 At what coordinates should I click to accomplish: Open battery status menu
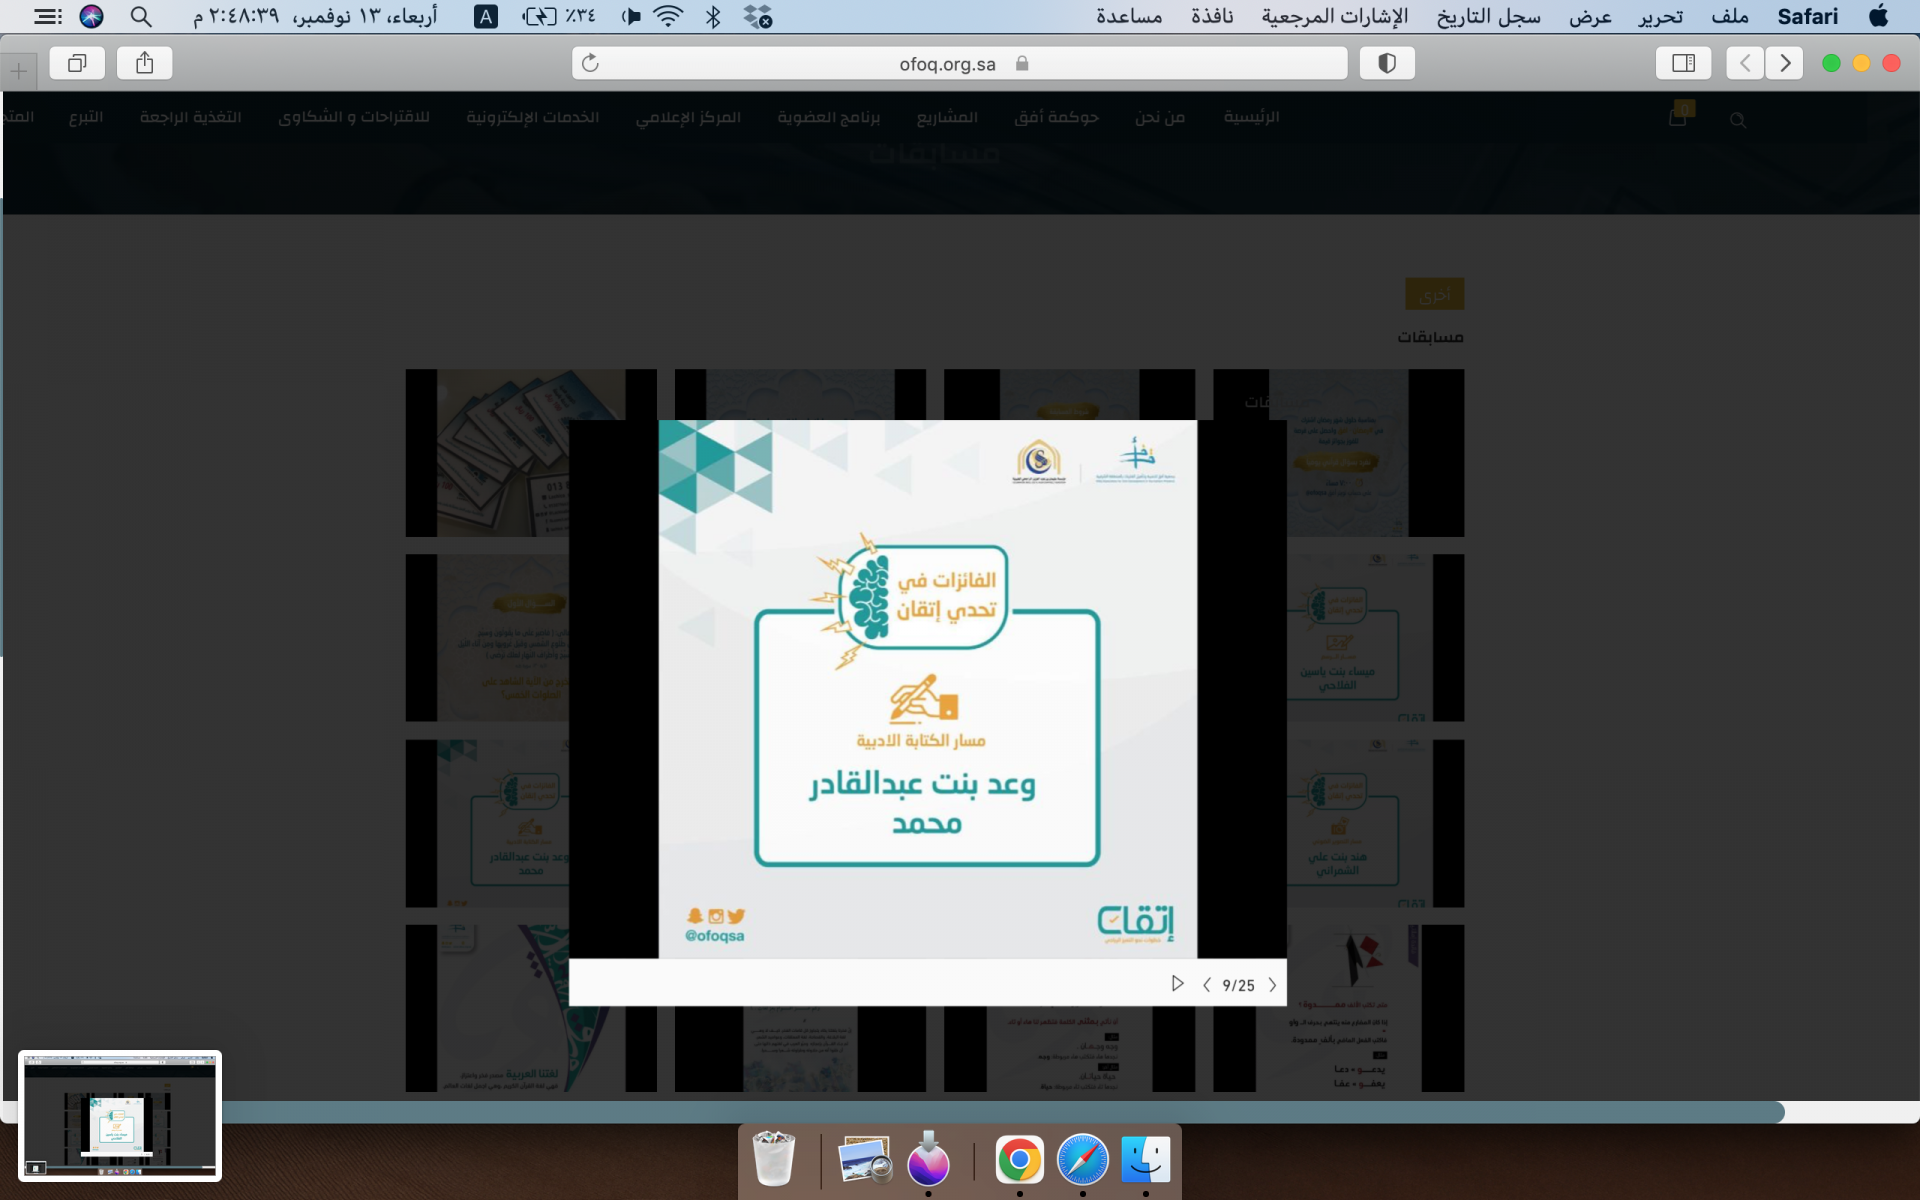pos(559,16)
